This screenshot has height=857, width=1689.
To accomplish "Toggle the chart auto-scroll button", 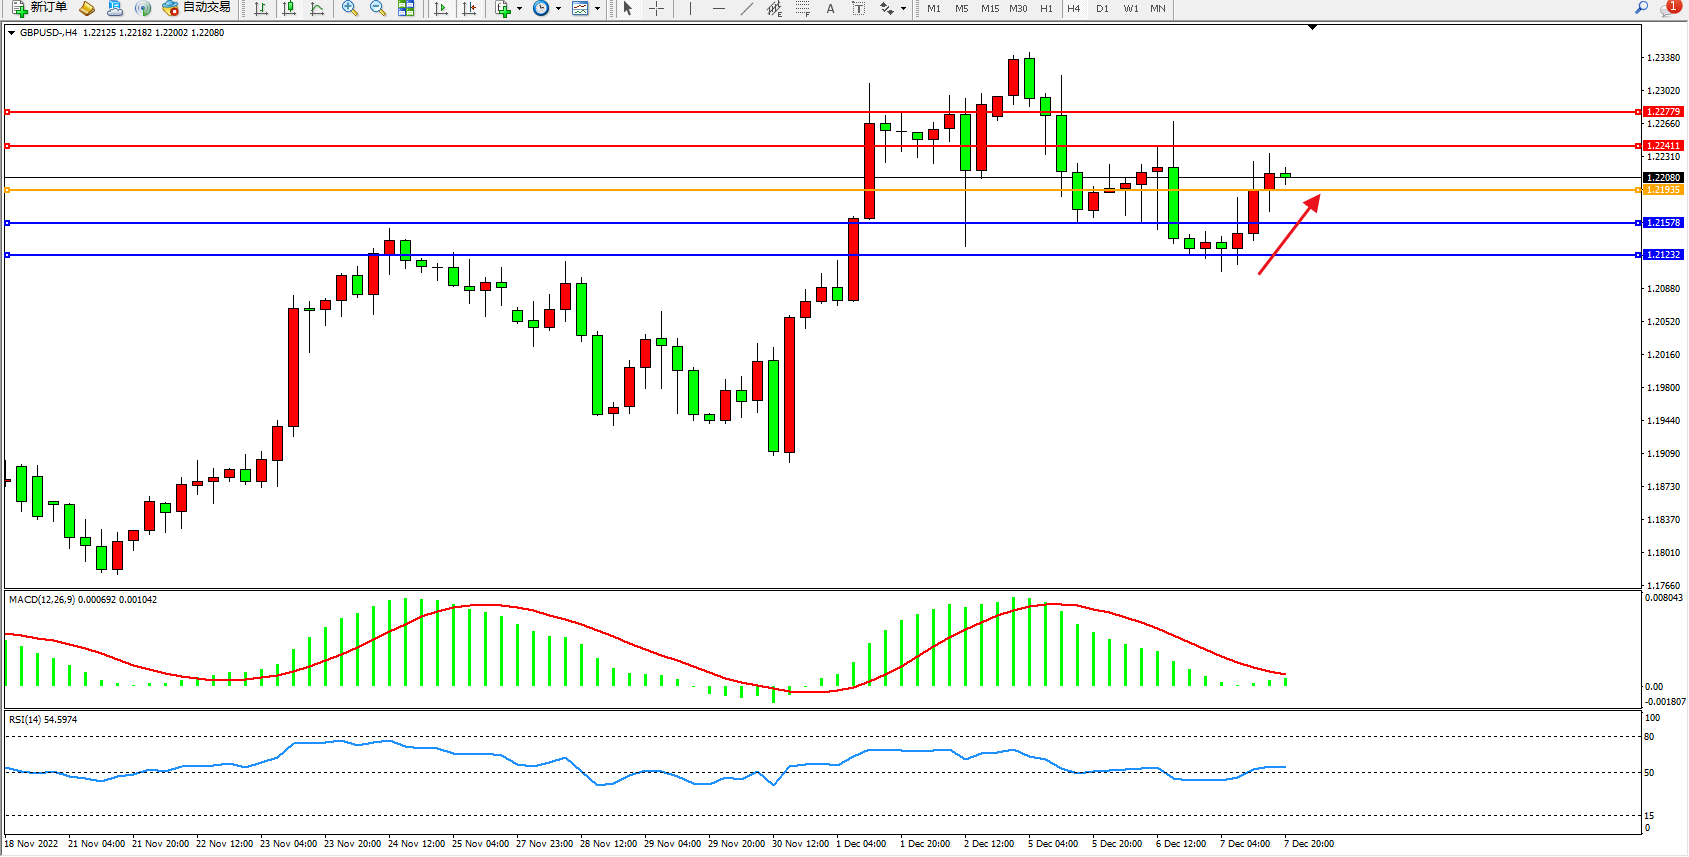I will [440, 8].
